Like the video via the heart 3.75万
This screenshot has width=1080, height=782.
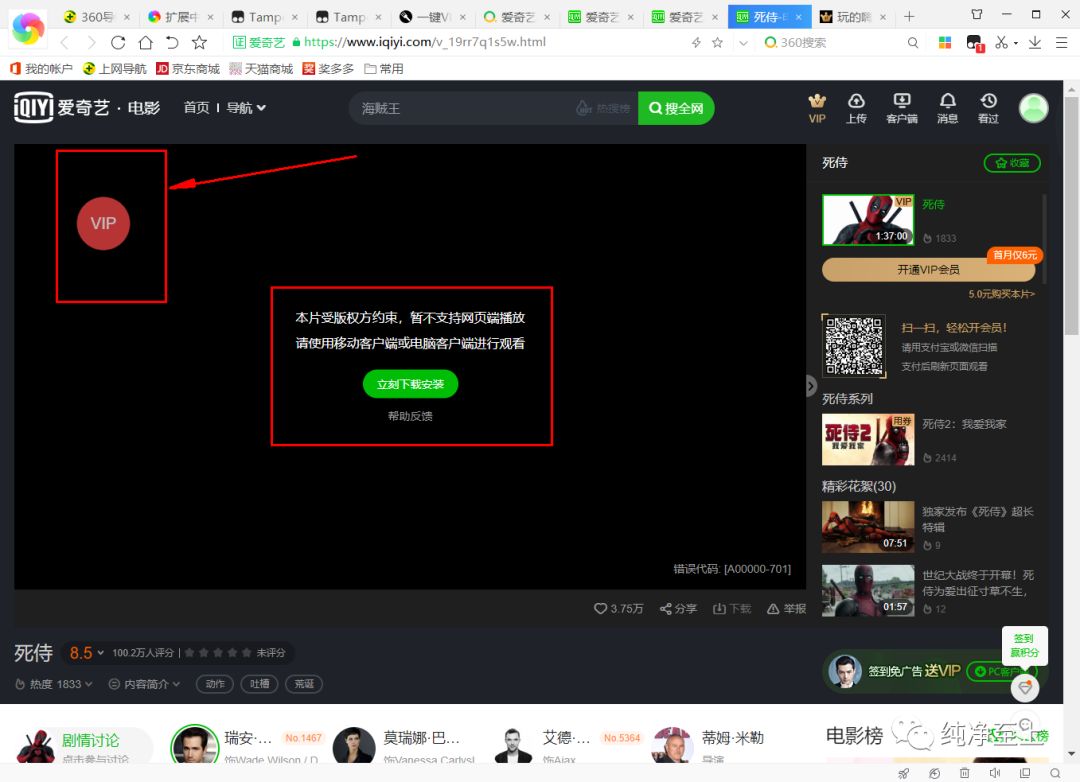(619, 608)
